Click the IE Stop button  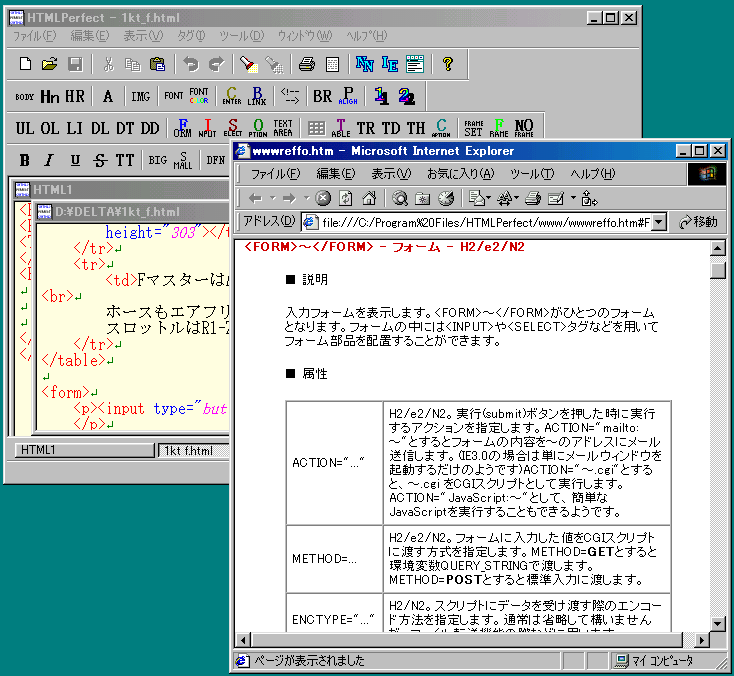[x=323, y=198]
